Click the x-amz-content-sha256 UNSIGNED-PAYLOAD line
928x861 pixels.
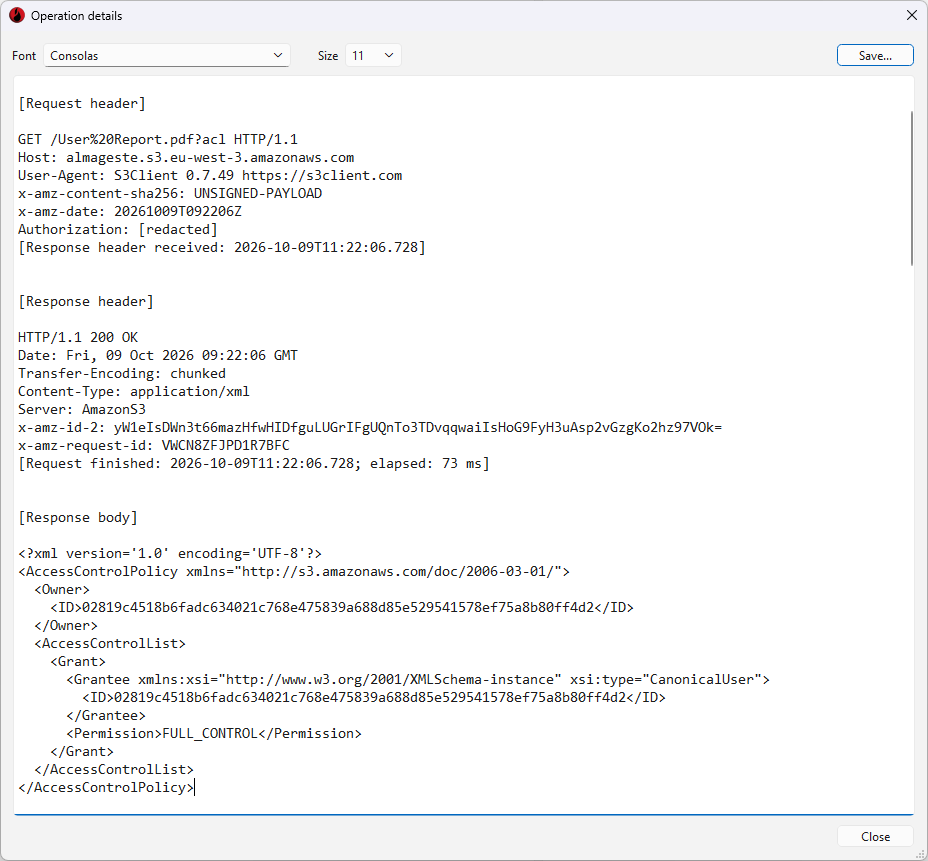click(170, 194)
